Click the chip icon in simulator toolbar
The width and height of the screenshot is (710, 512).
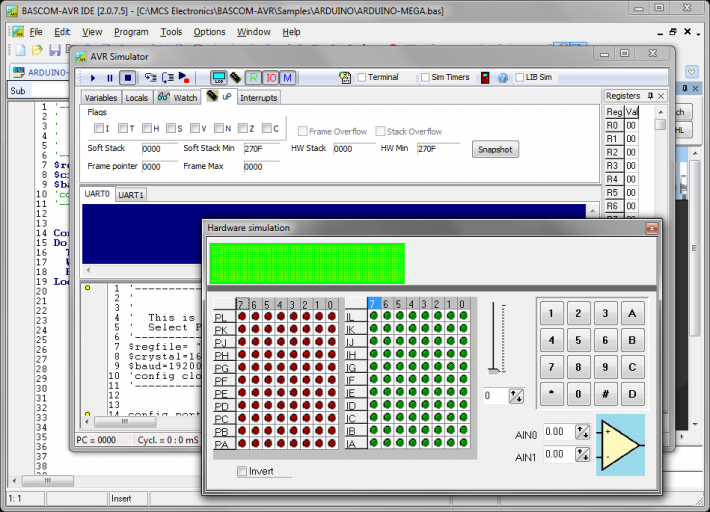(235, 77)
